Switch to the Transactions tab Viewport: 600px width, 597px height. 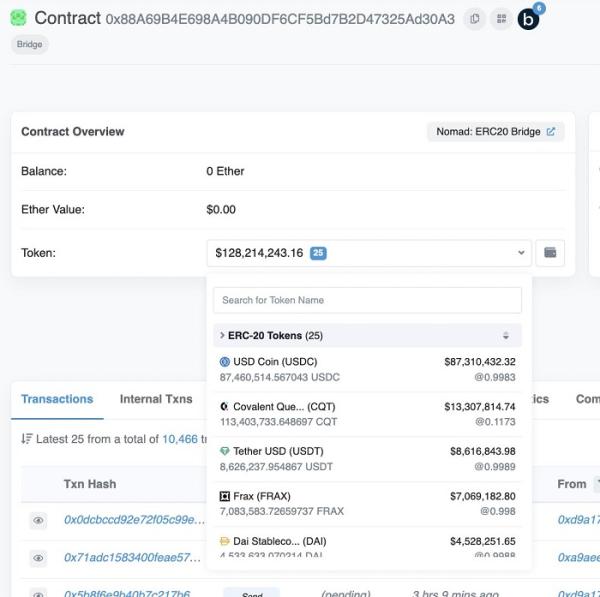coord(57,399)
